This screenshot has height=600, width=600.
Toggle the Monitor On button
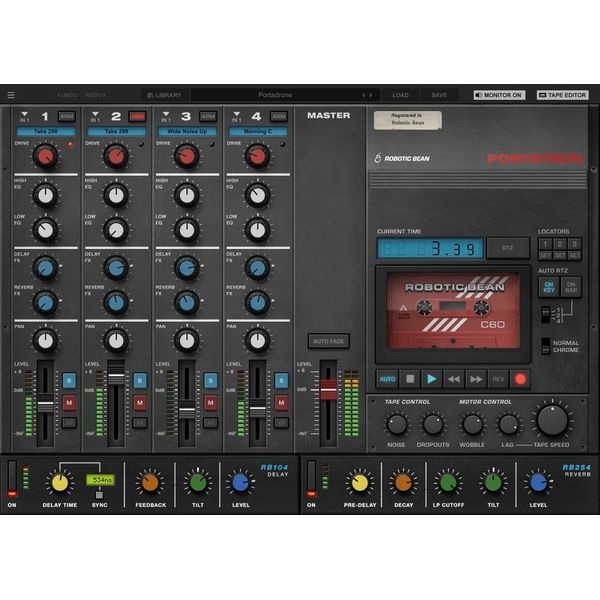pyautogui.click(x=499, y=95)
